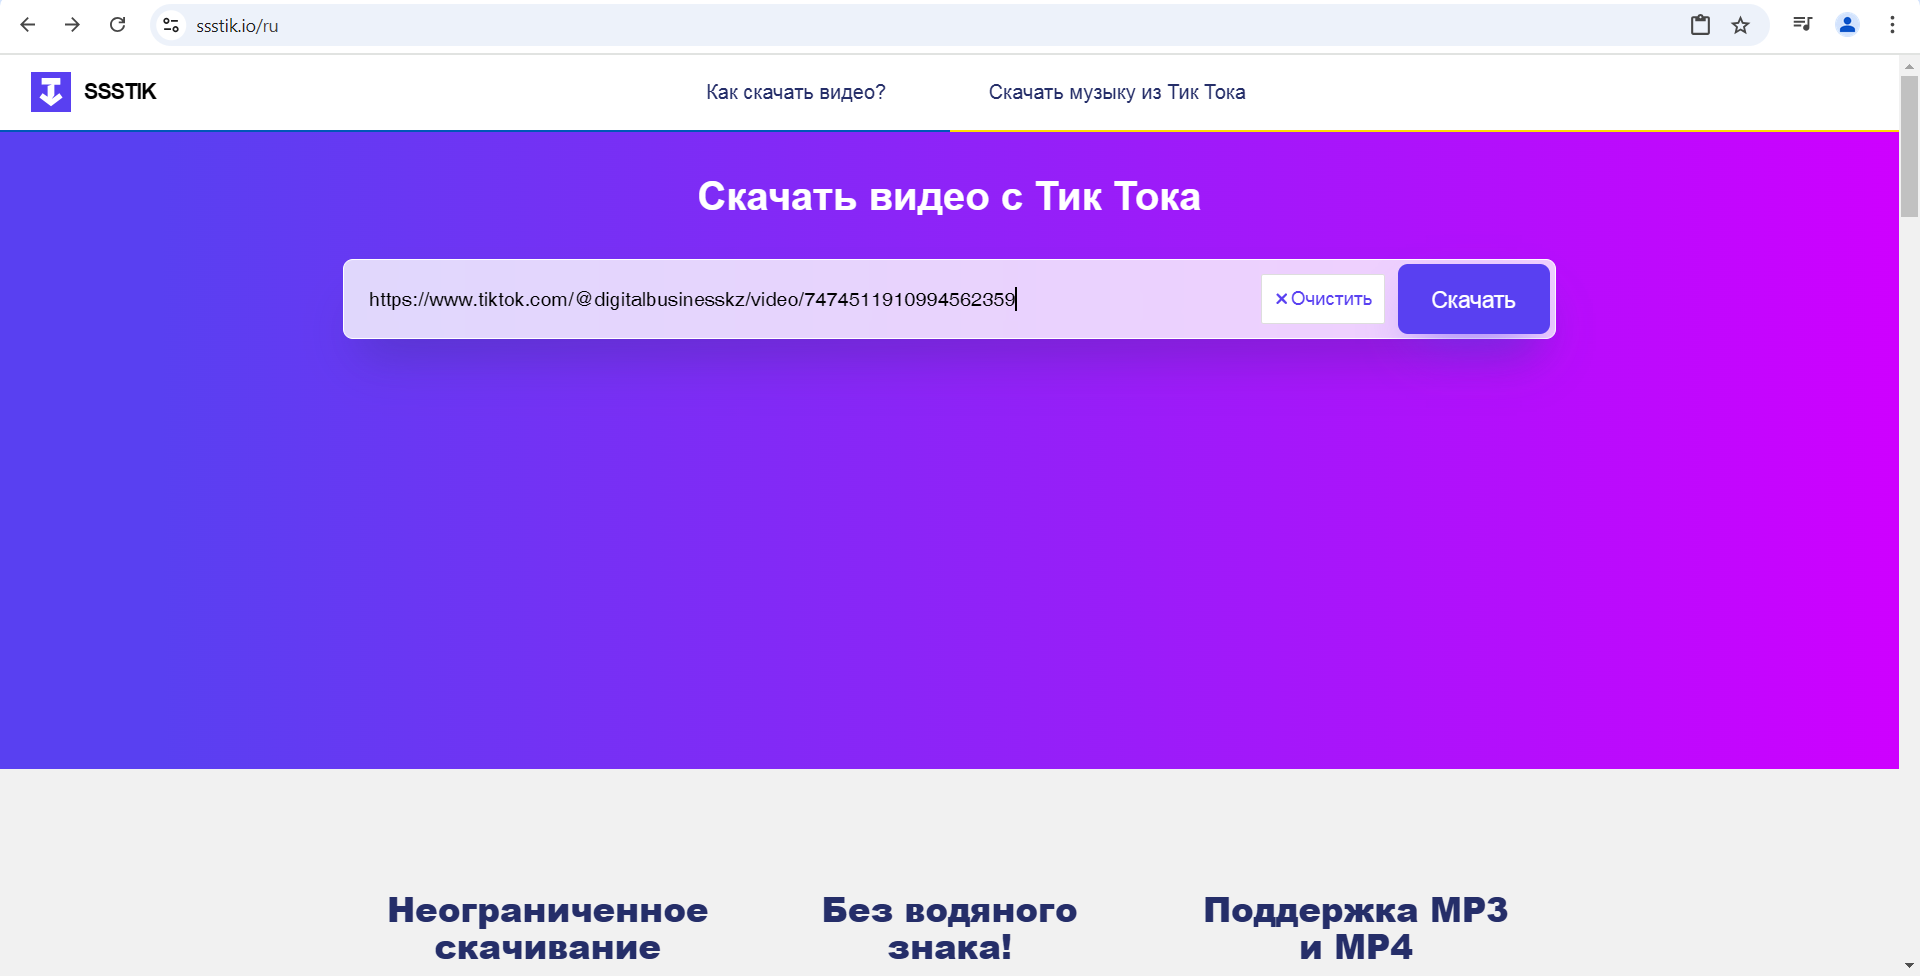Click 'Неограниченное скачивание' heading

(x=548, y=928)
